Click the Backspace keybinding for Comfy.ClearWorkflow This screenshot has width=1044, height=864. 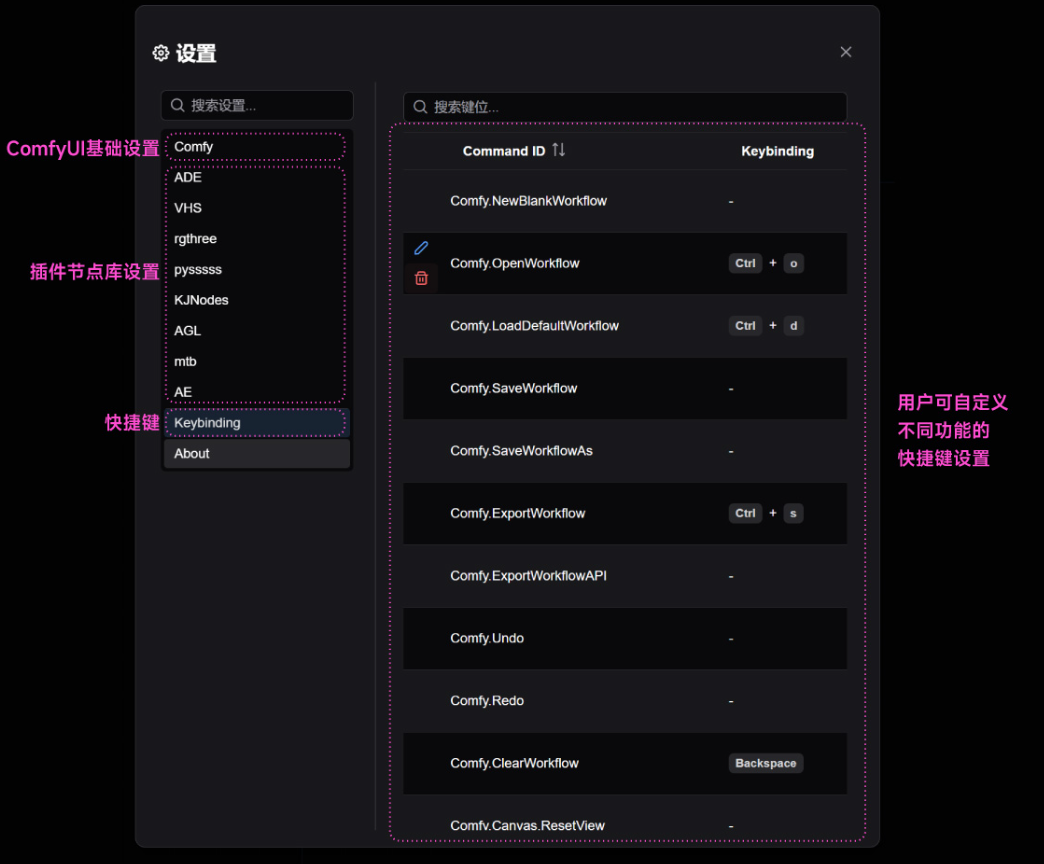pos(765,763)
